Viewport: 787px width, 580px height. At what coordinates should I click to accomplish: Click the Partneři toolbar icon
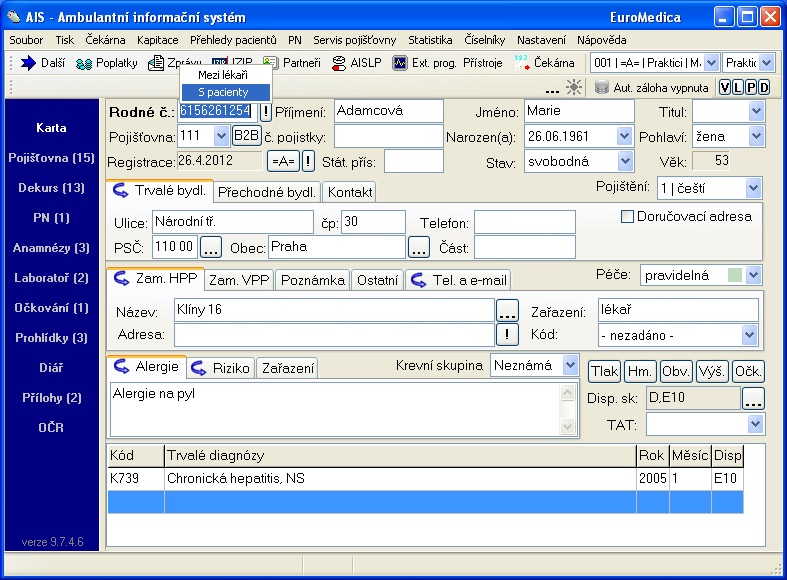click(272, 63)
